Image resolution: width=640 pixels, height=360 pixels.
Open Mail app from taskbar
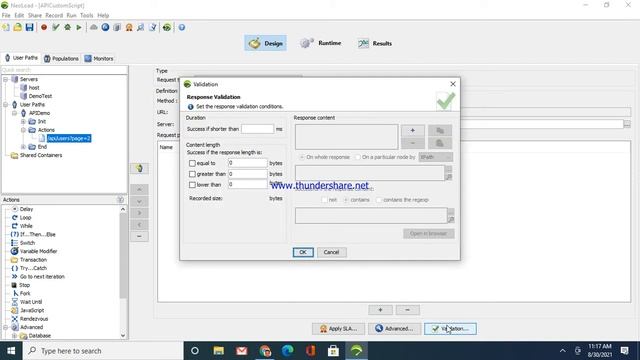point(242,351)
